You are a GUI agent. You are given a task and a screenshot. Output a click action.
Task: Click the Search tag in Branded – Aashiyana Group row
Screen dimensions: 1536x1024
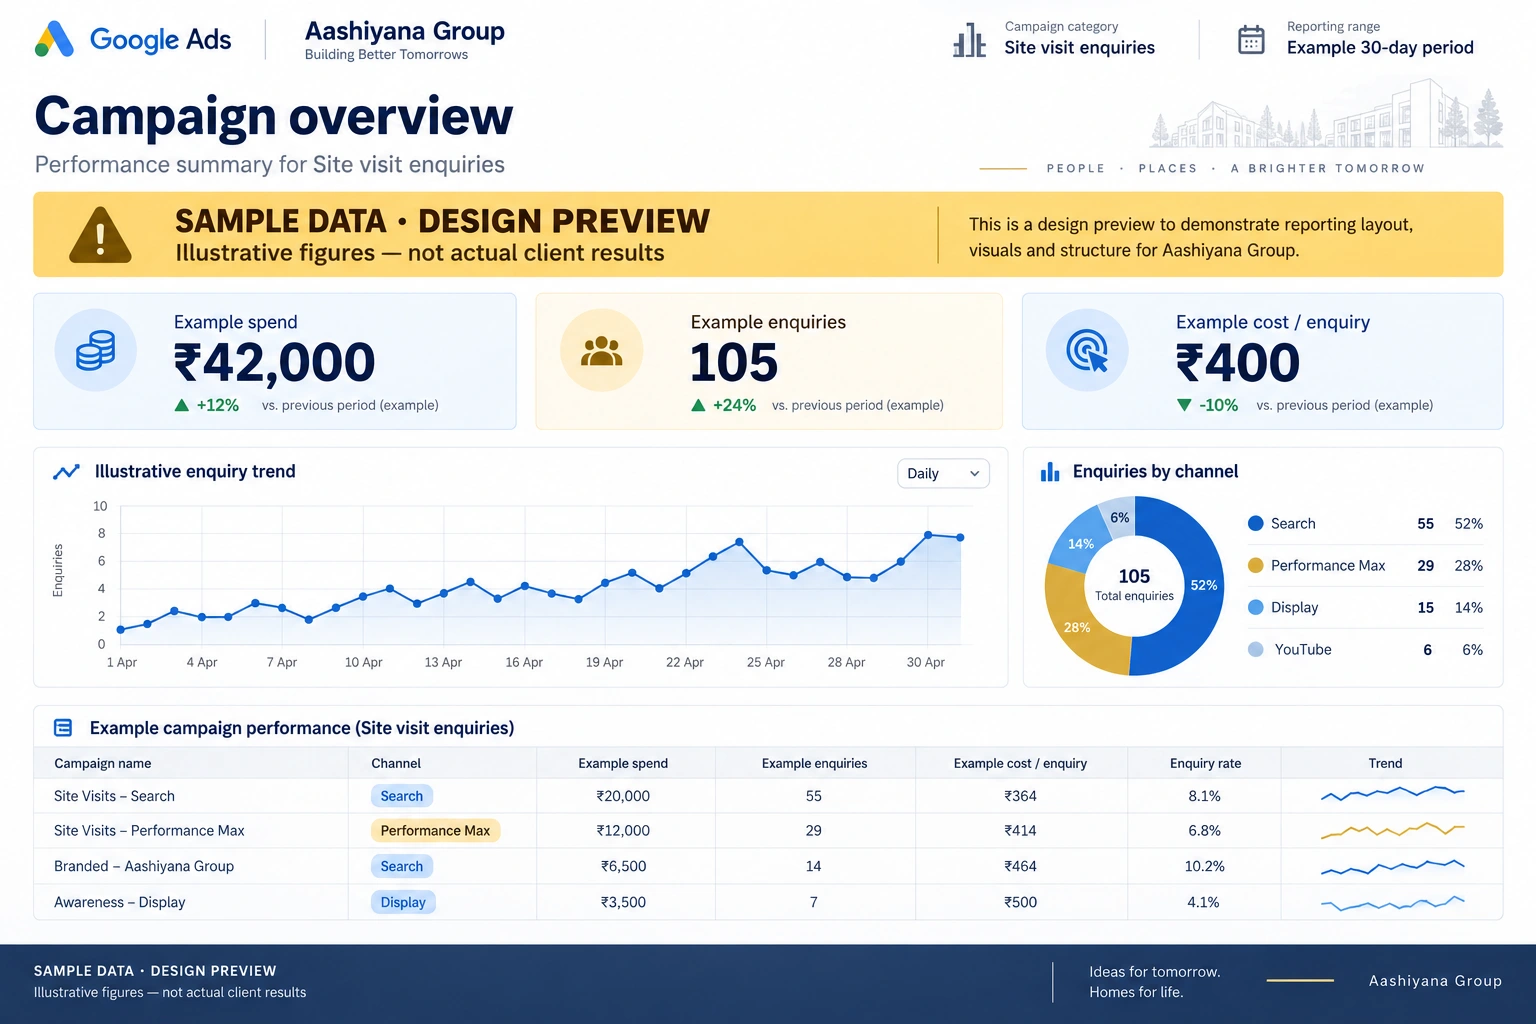tap(402, 866)
